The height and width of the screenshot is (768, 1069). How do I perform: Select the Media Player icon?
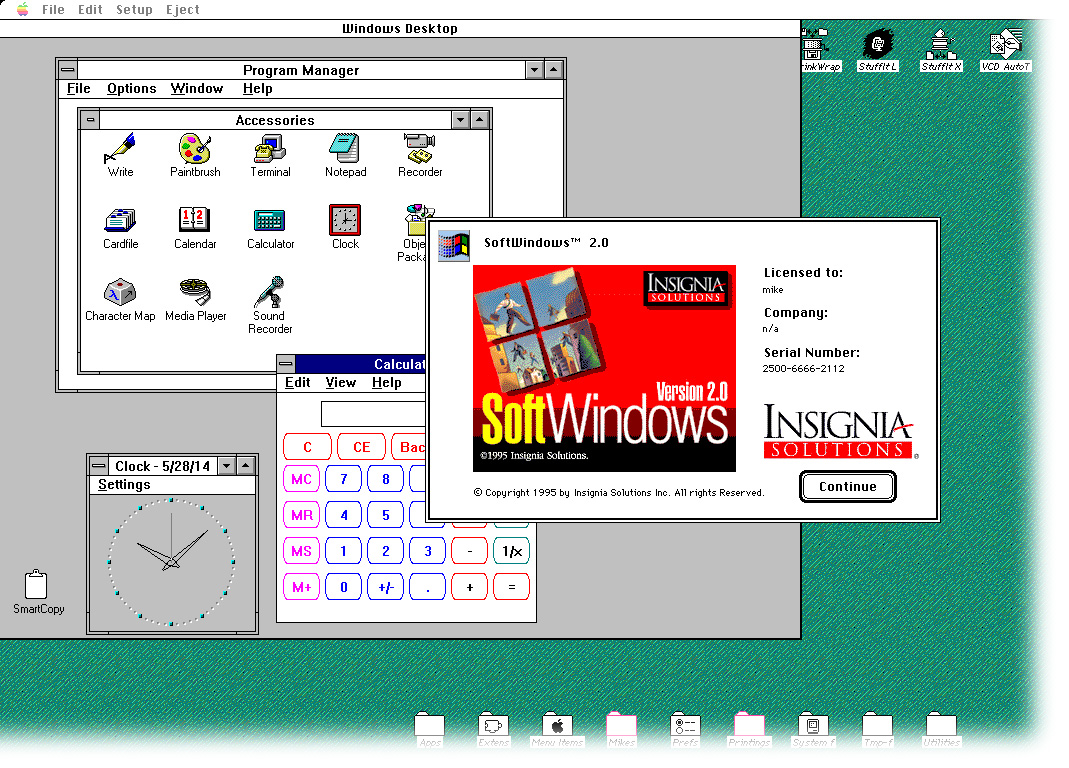click(195, 293)
